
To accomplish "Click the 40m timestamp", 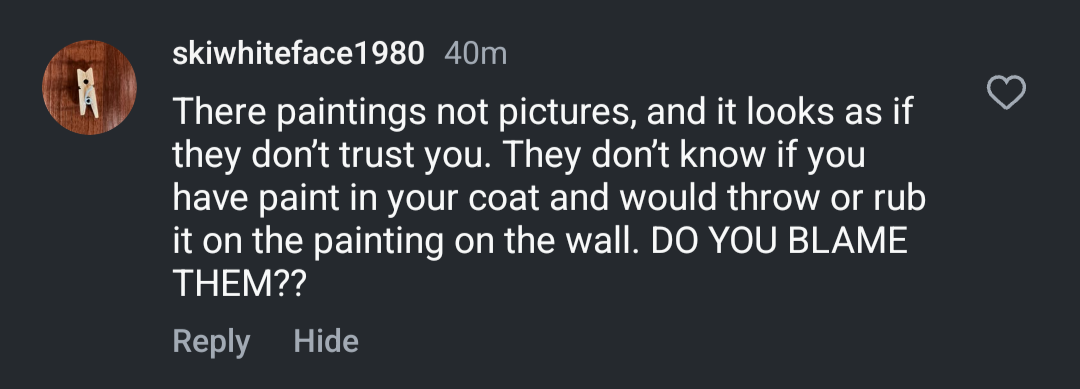I will [475, 54].
